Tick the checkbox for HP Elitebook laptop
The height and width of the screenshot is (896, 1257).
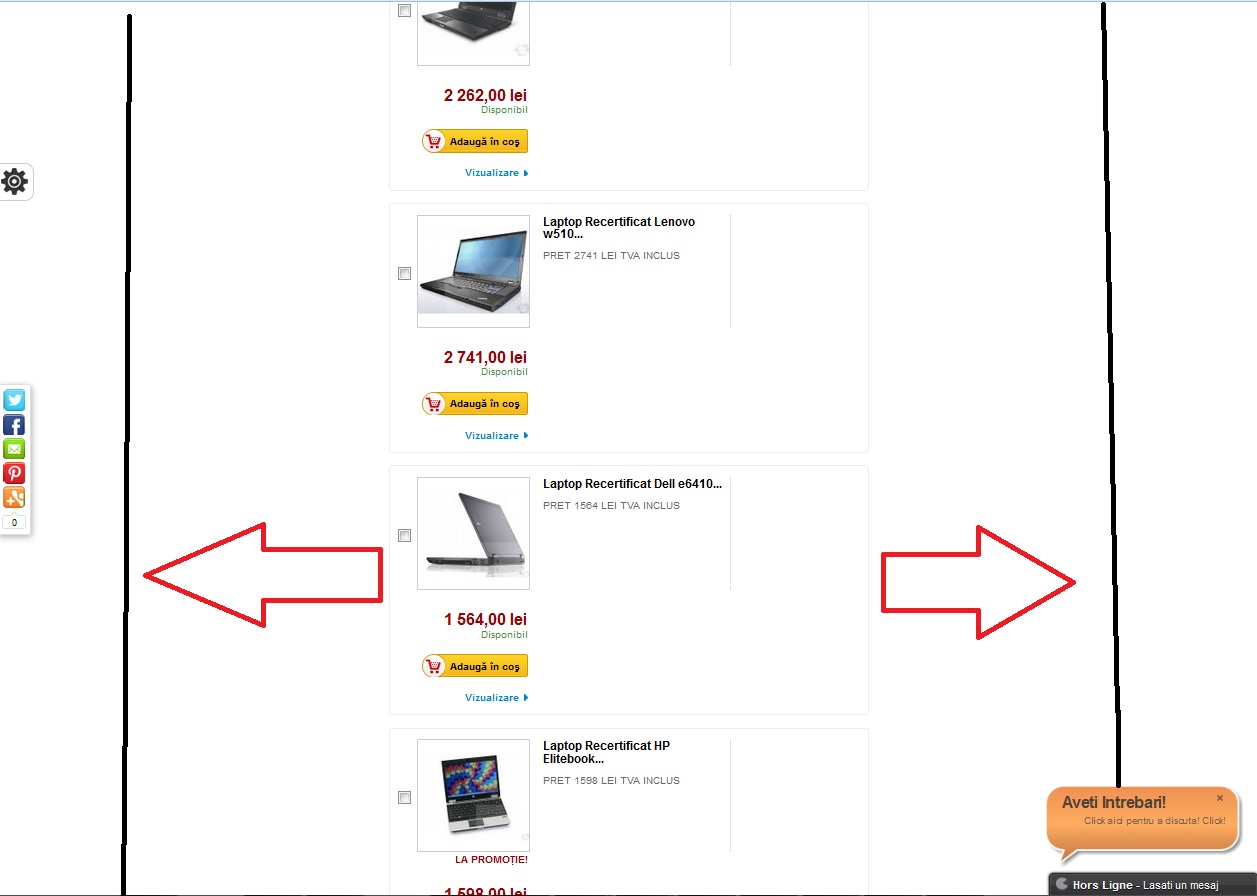[x=404, y=798]
